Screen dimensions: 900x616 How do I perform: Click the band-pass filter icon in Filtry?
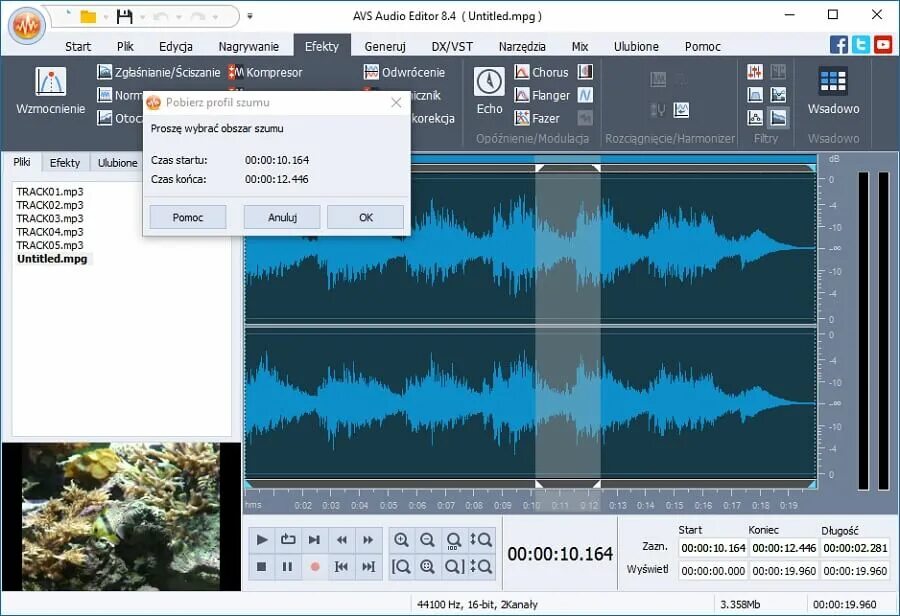[755, 95]
